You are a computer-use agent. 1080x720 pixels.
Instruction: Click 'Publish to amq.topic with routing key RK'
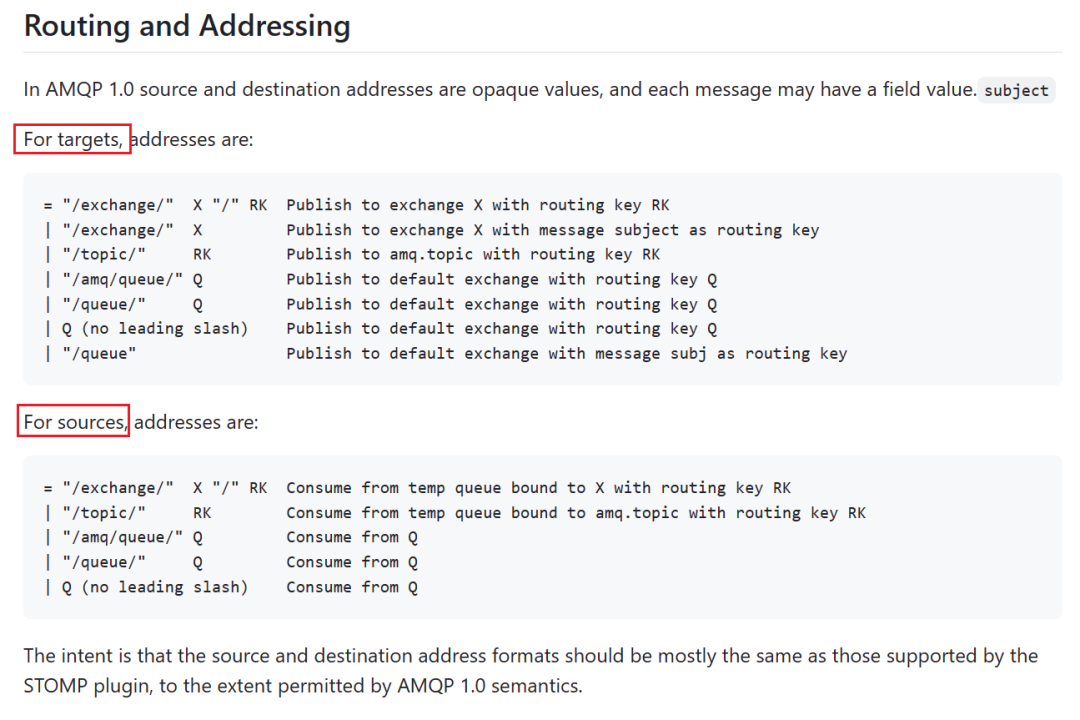coord(473,255)
